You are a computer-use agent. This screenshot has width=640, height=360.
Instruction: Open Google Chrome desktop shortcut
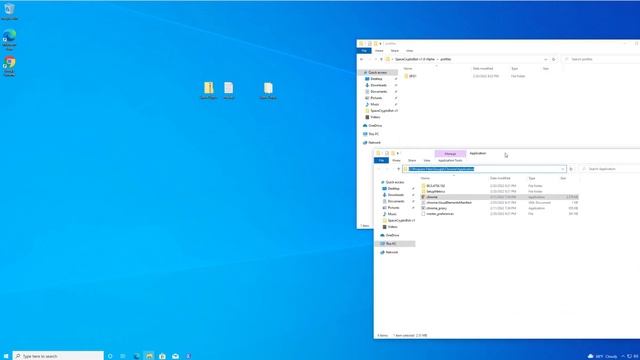click(x=9, y=66)
